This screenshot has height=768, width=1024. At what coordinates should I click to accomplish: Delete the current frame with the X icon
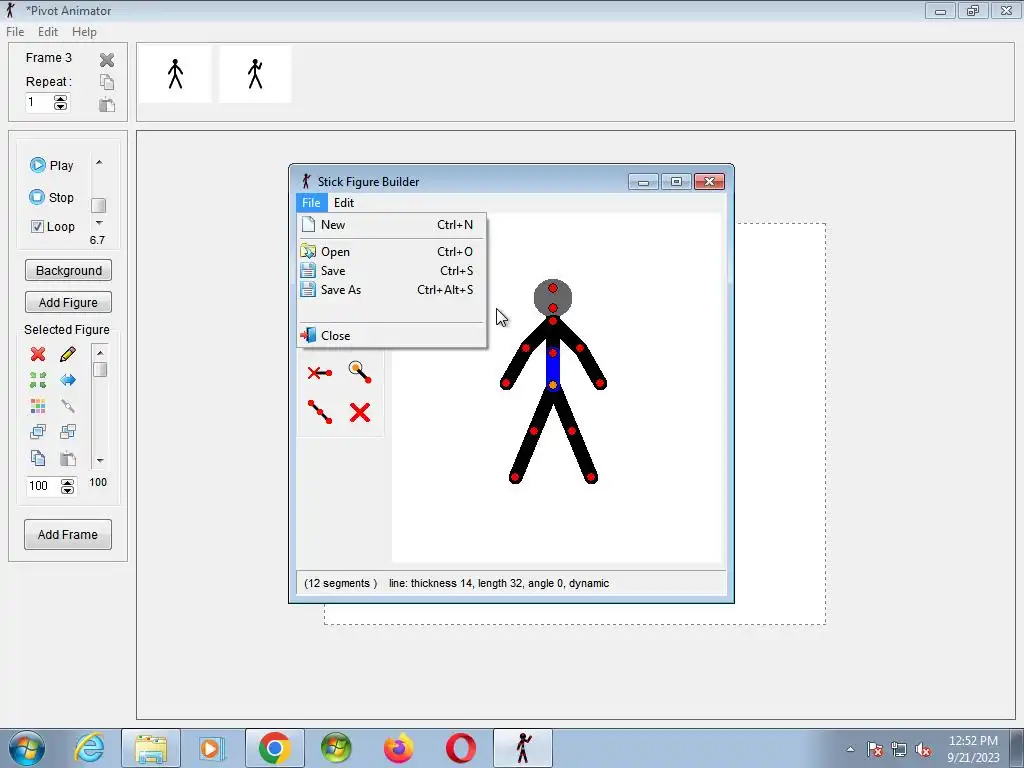pyautogui.click(x=107, y=60)
